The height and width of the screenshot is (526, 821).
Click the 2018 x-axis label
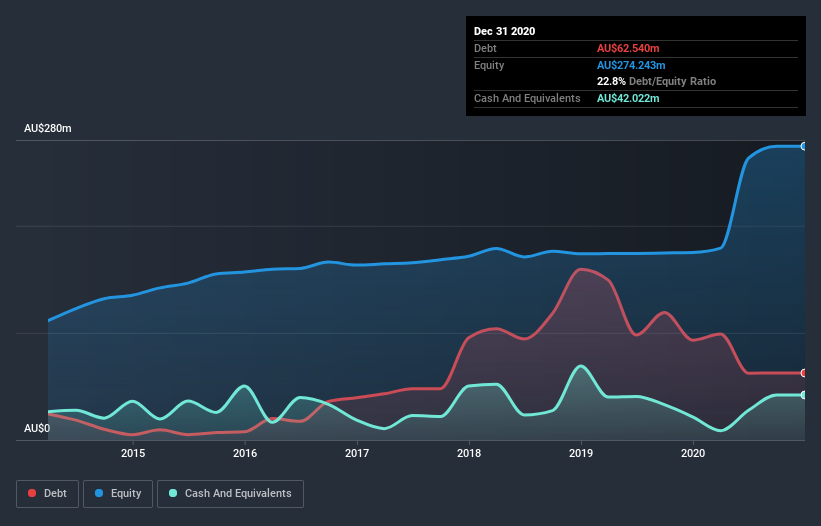(469, 453)
